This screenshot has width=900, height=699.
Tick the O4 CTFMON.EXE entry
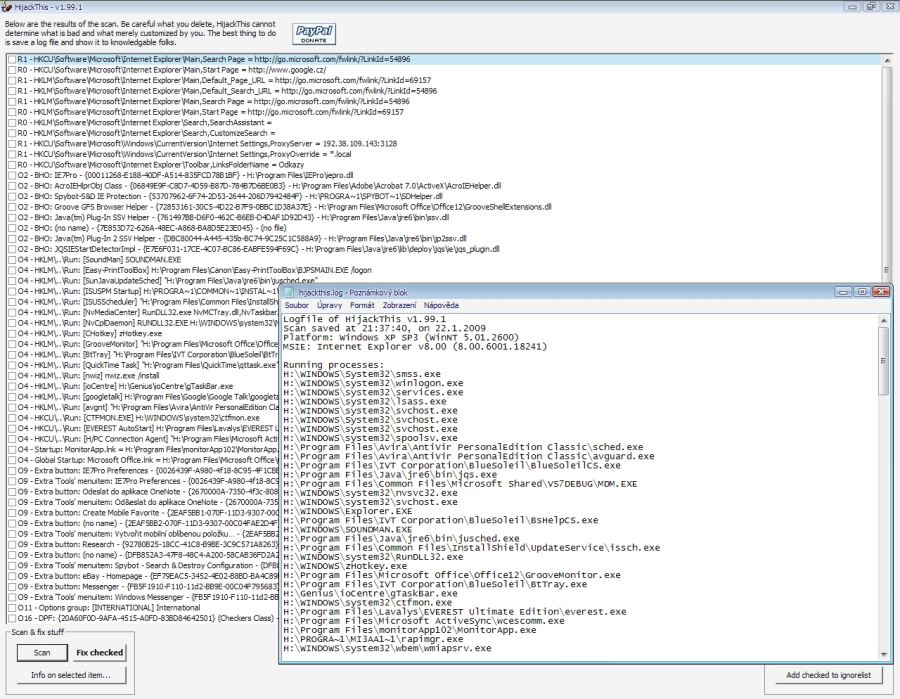click(x=12, y=418)
